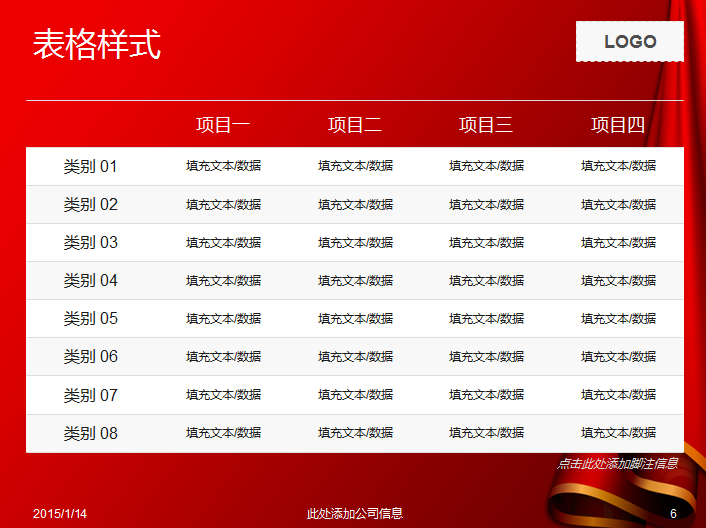
Task: Click 类别 02 cell under 项目一
Action: coord(223,205)
